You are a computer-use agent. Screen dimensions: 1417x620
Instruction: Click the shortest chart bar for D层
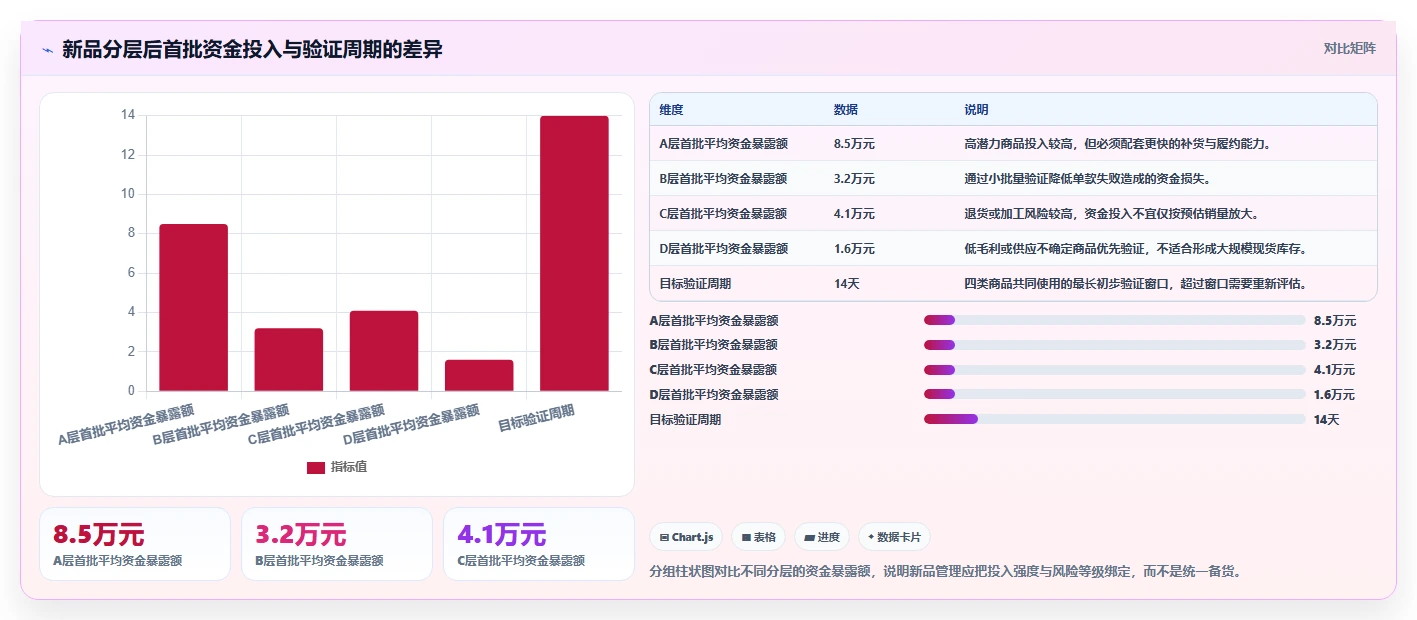point(479,375)
